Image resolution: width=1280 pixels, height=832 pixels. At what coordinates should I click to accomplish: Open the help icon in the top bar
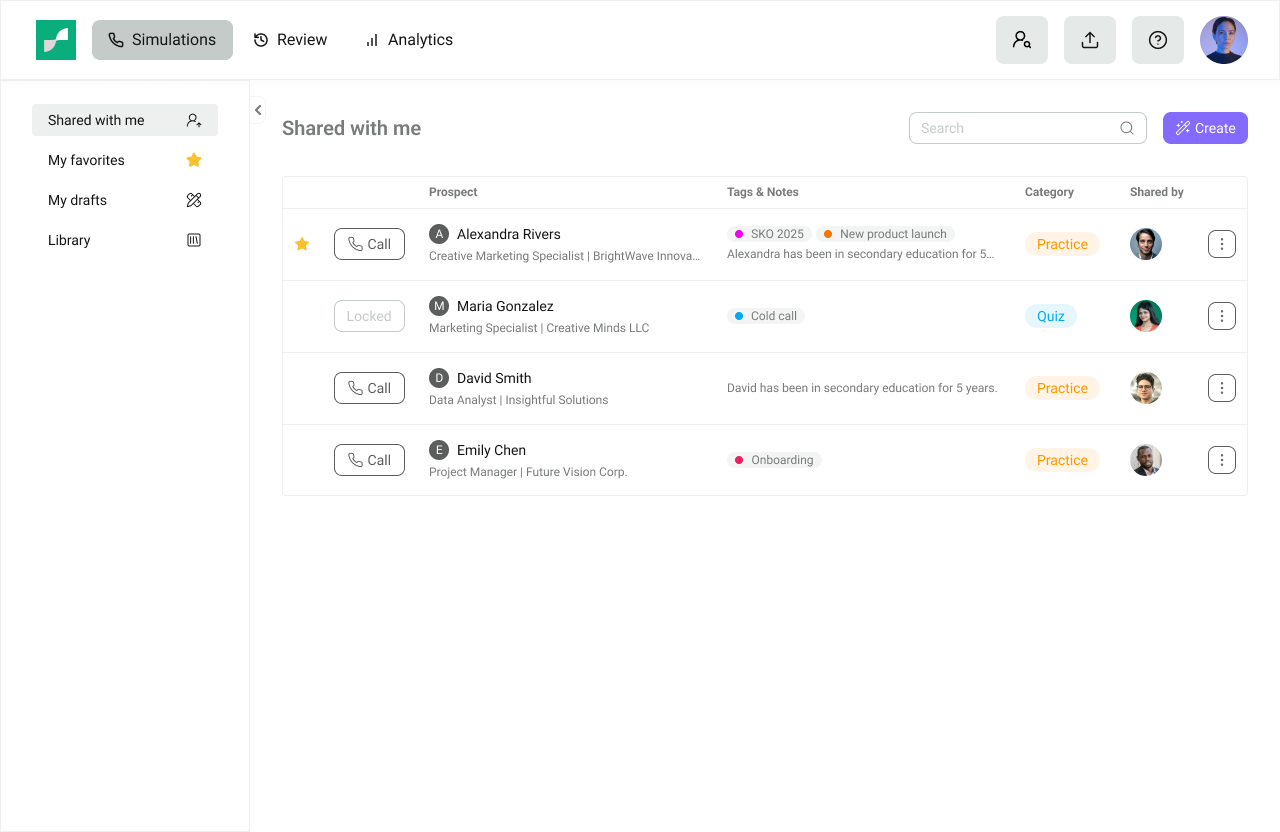tap(1157, 40)
